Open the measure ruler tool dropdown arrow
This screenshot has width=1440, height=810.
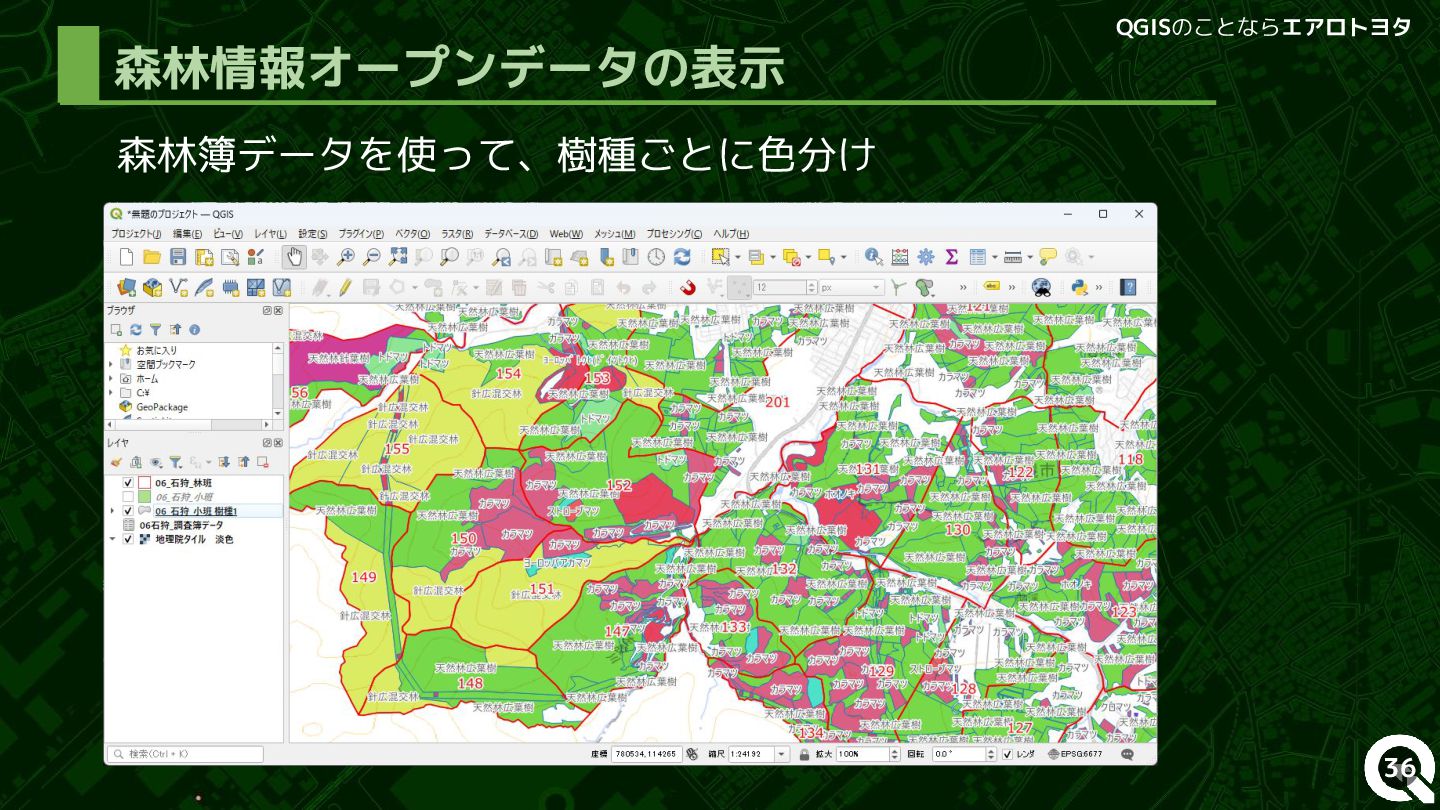1030,257
